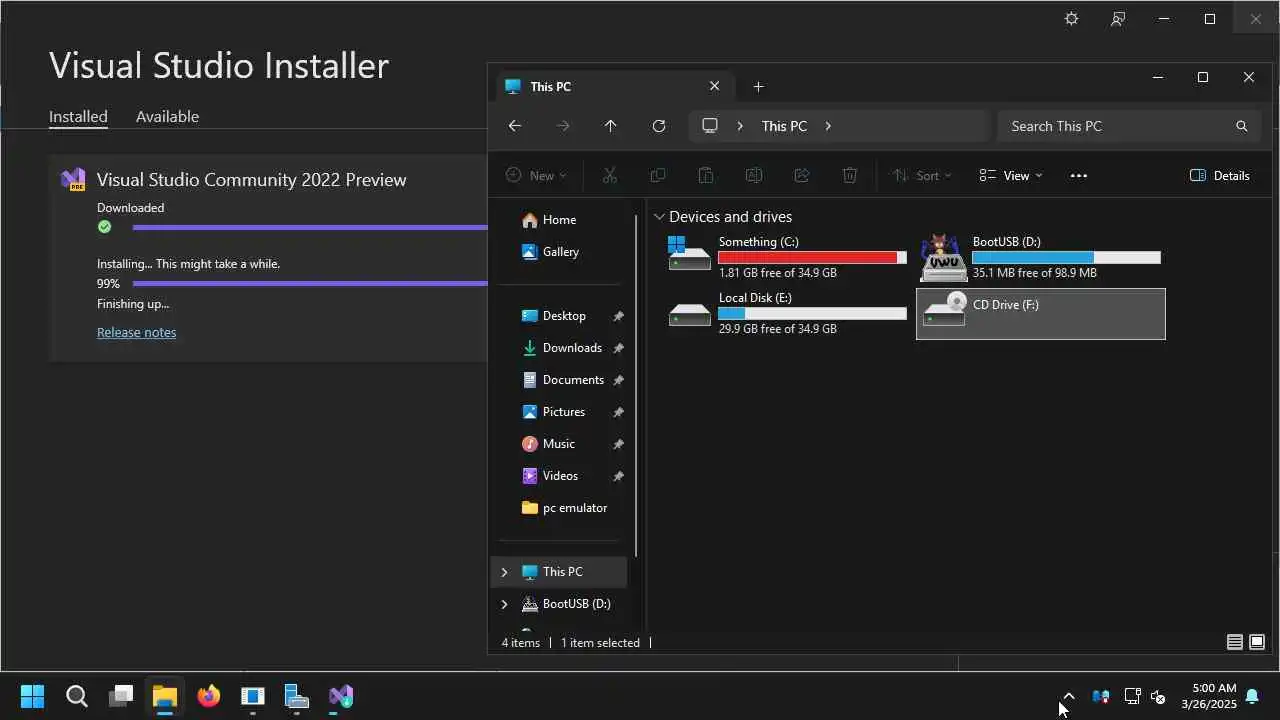Open Gallery in navigation pane

(561, 252)
